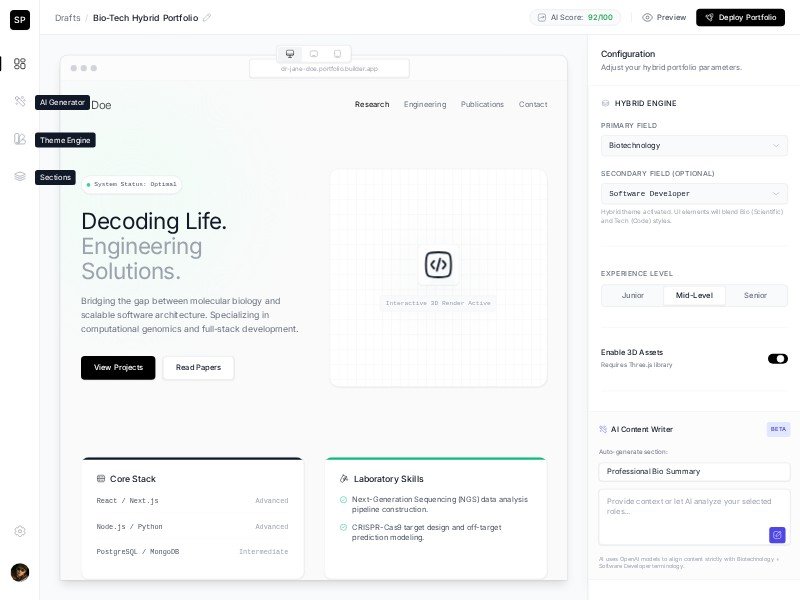Click the purple AI generate content icon
The height and width of the screenshot is (600, 800).
click(x=777, y=535)
